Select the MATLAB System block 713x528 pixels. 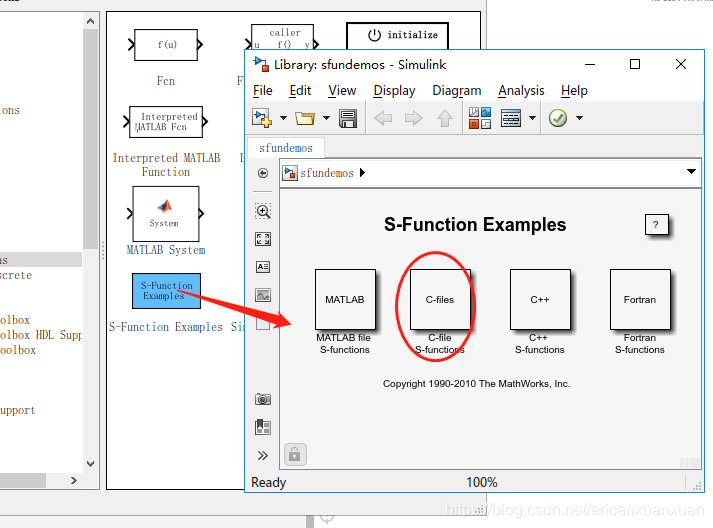click(x=166, y=214)
